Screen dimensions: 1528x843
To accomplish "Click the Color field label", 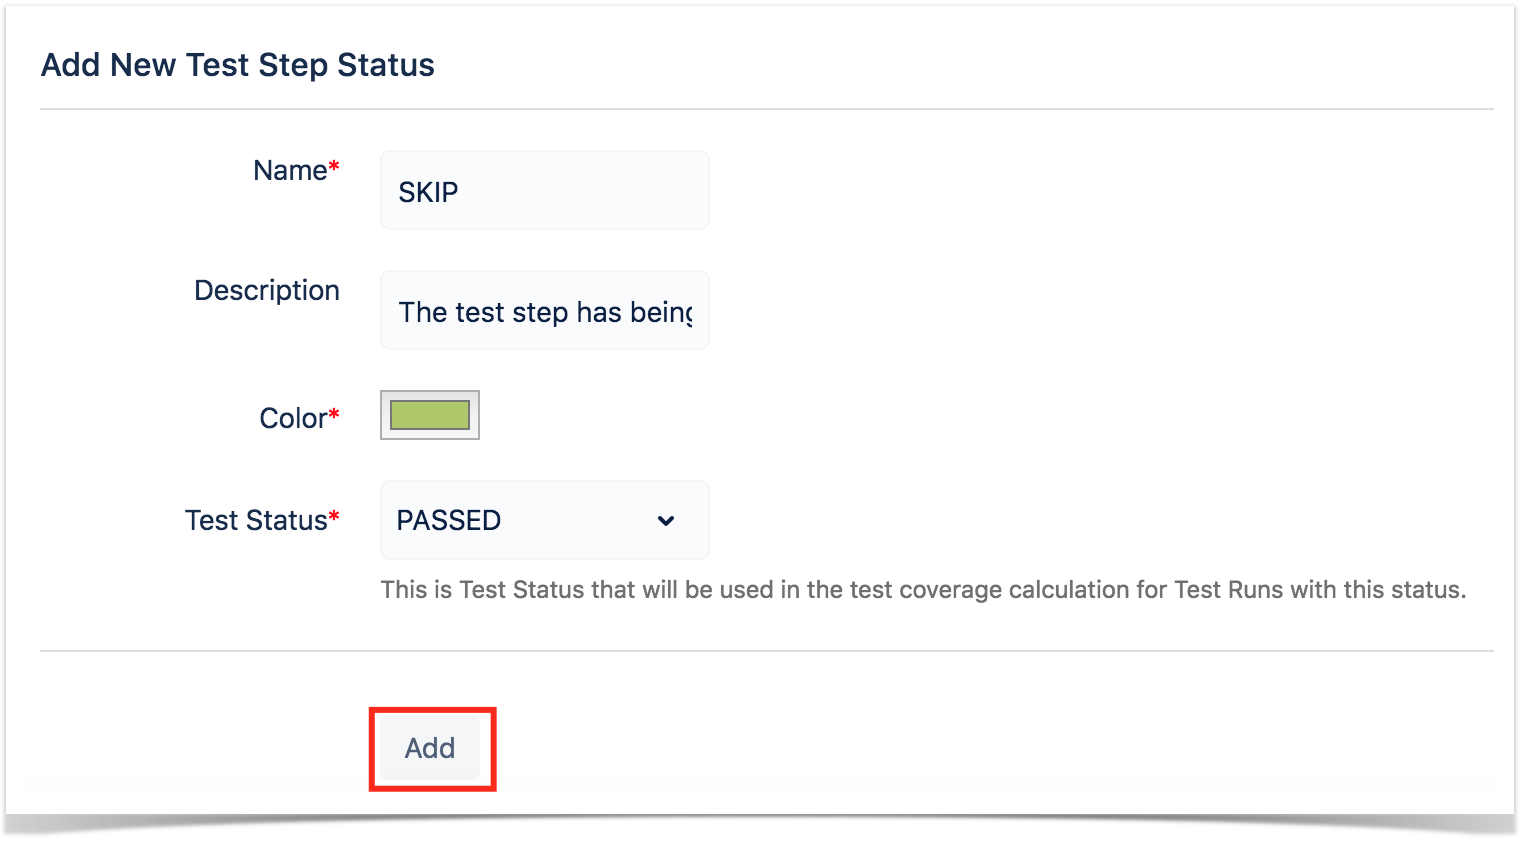I will click(x=293, y=418).
